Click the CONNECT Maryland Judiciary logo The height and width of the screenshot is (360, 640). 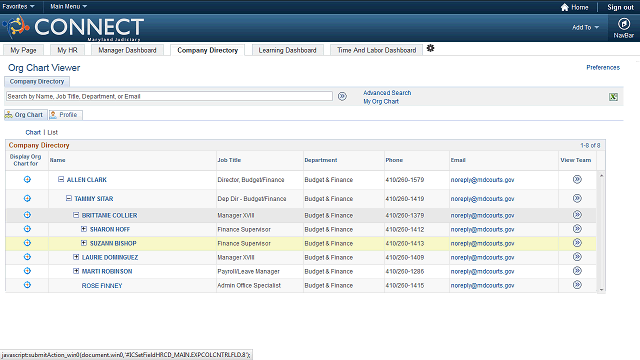(73, 28)
